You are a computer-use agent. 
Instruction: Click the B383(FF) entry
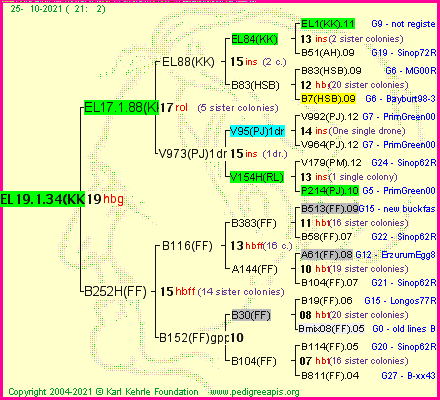click(254, 223)
